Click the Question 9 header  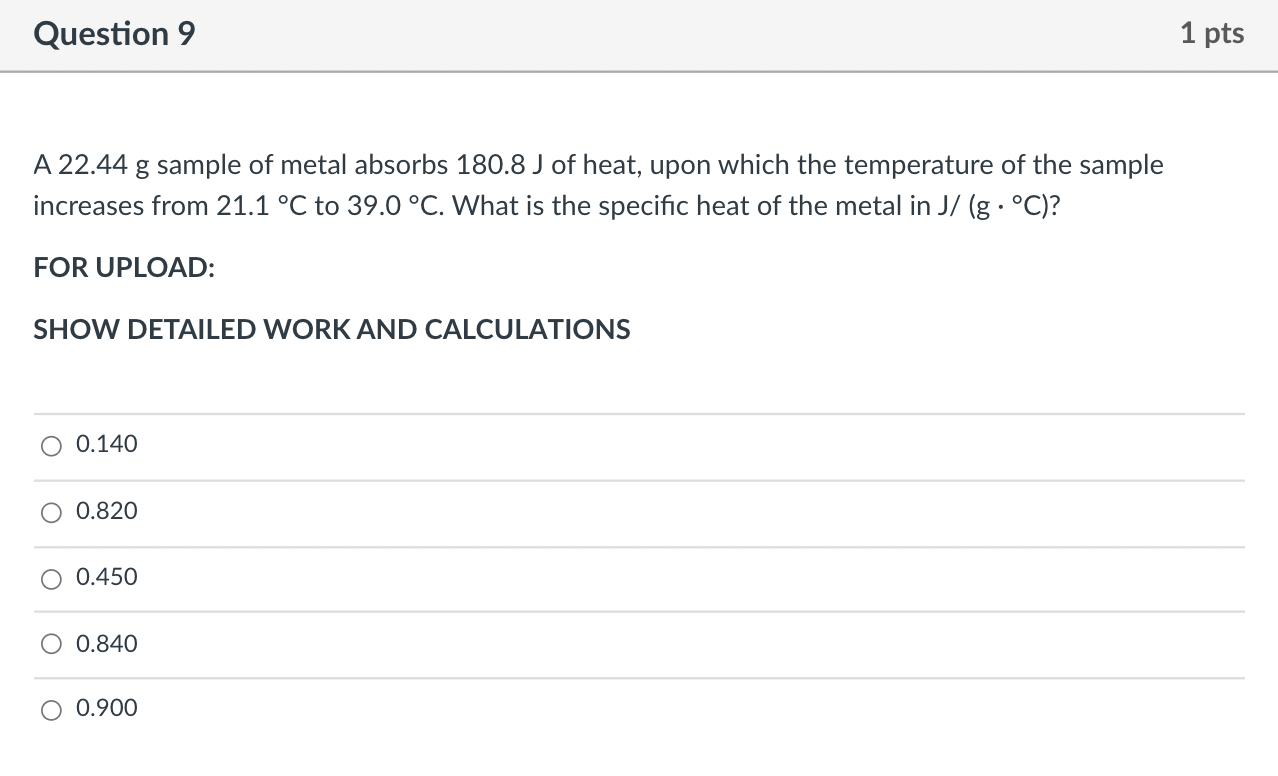[114, 33]
